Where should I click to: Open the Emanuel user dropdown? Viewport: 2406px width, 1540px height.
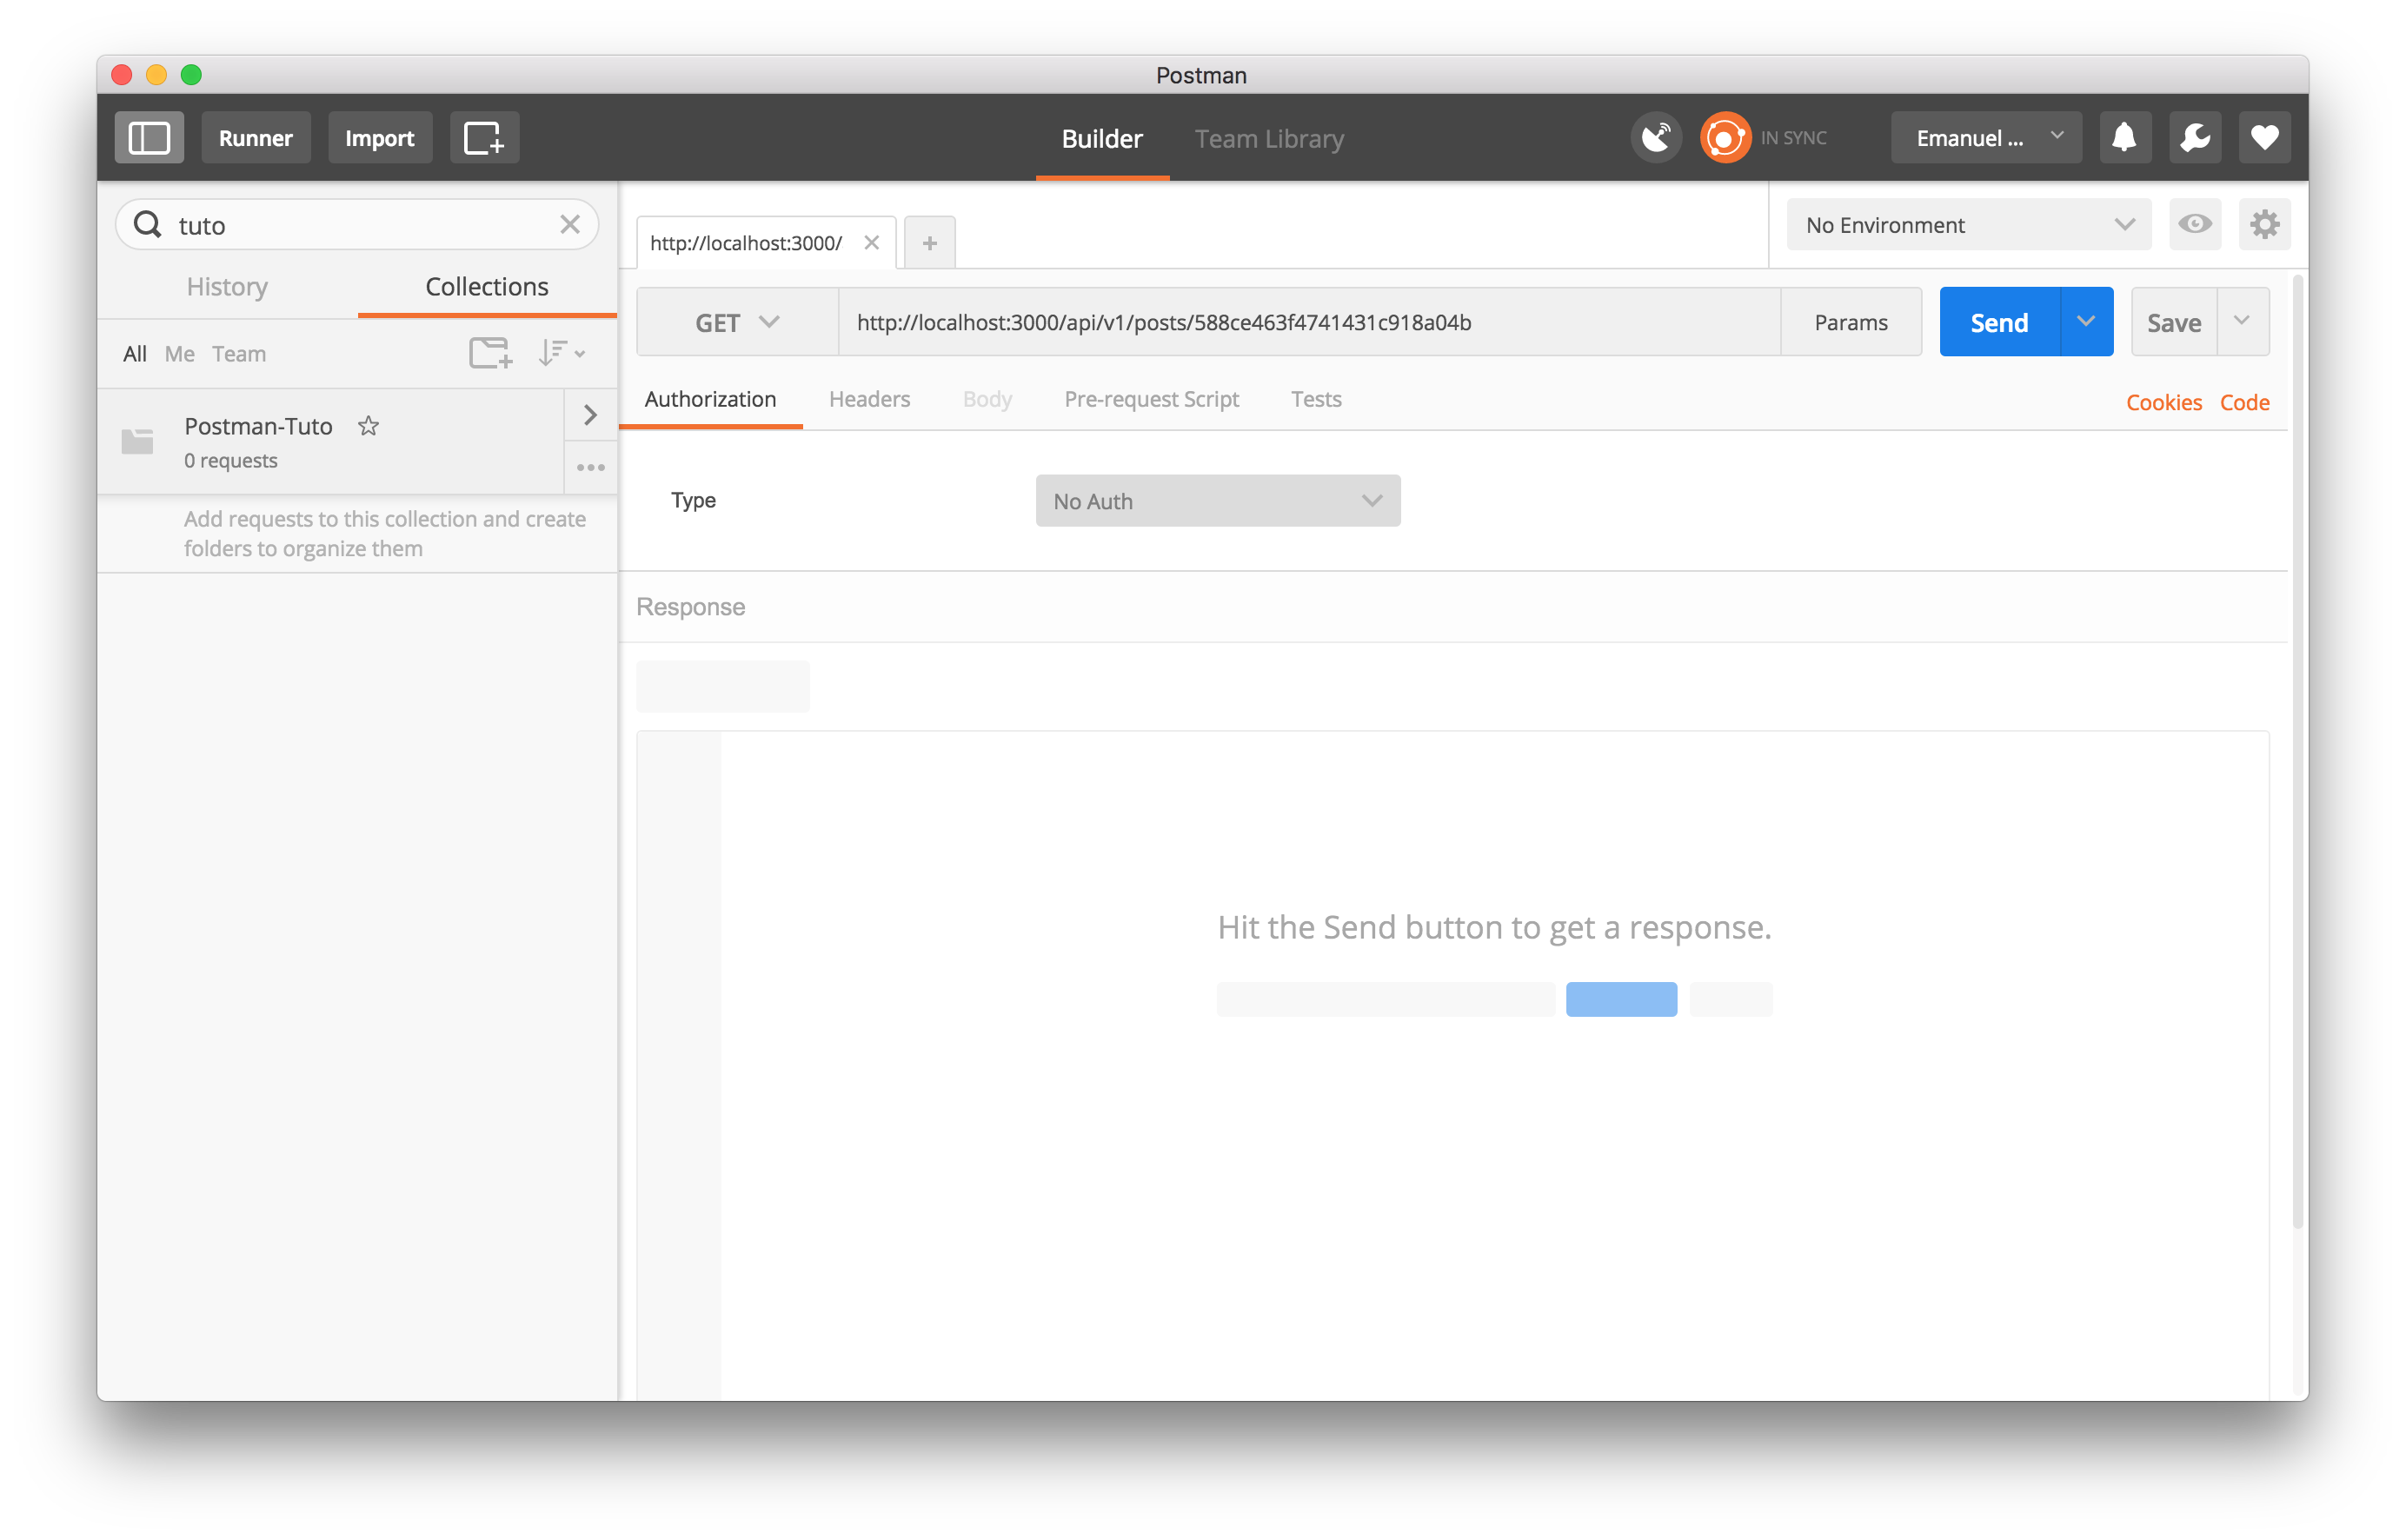point(1985,137)
